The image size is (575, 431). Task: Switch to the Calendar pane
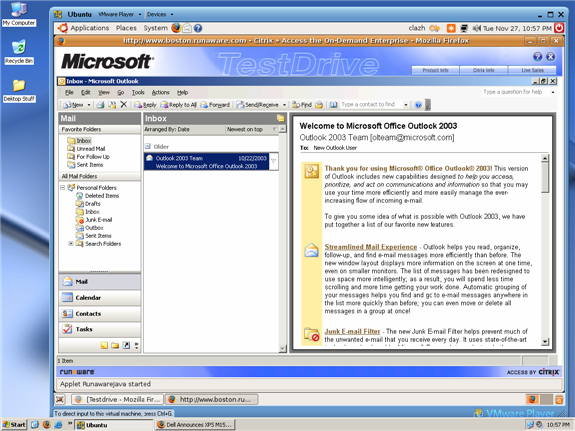pyautogui.click(x=99, y=297)
